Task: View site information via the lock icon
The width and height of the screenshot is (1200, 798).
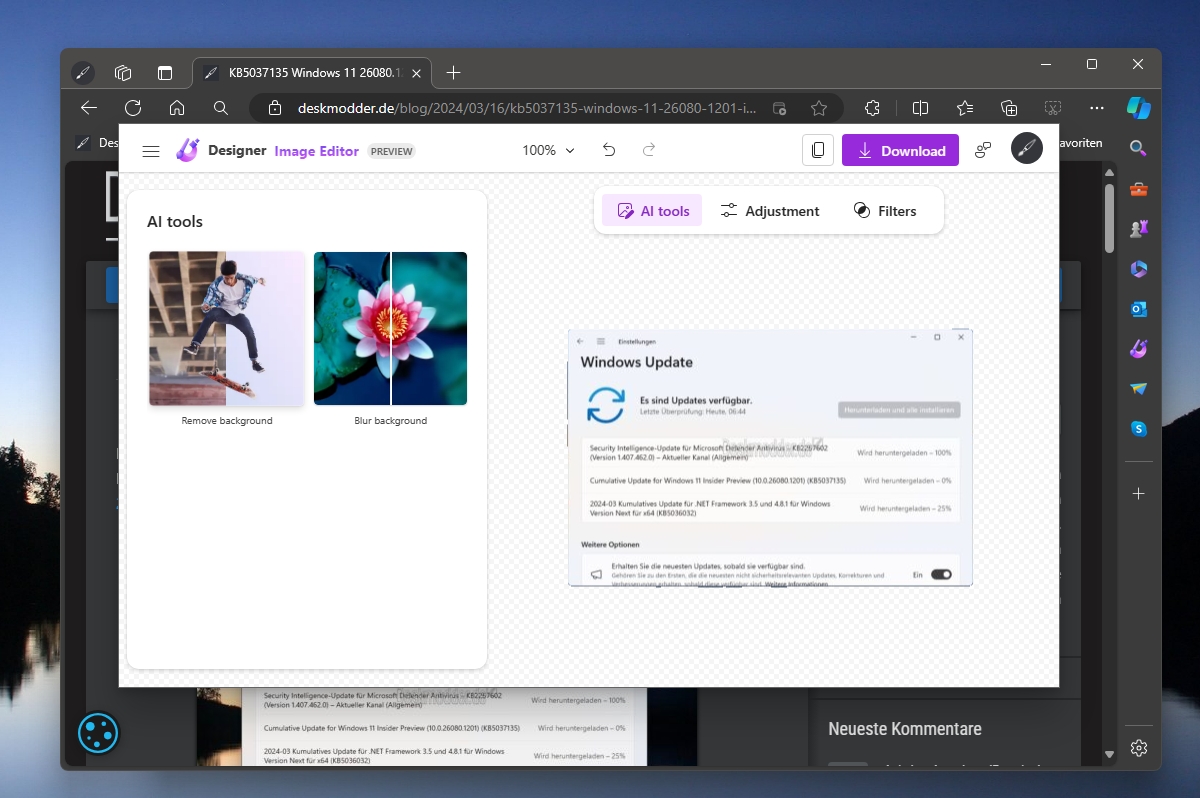Action: 277,108
